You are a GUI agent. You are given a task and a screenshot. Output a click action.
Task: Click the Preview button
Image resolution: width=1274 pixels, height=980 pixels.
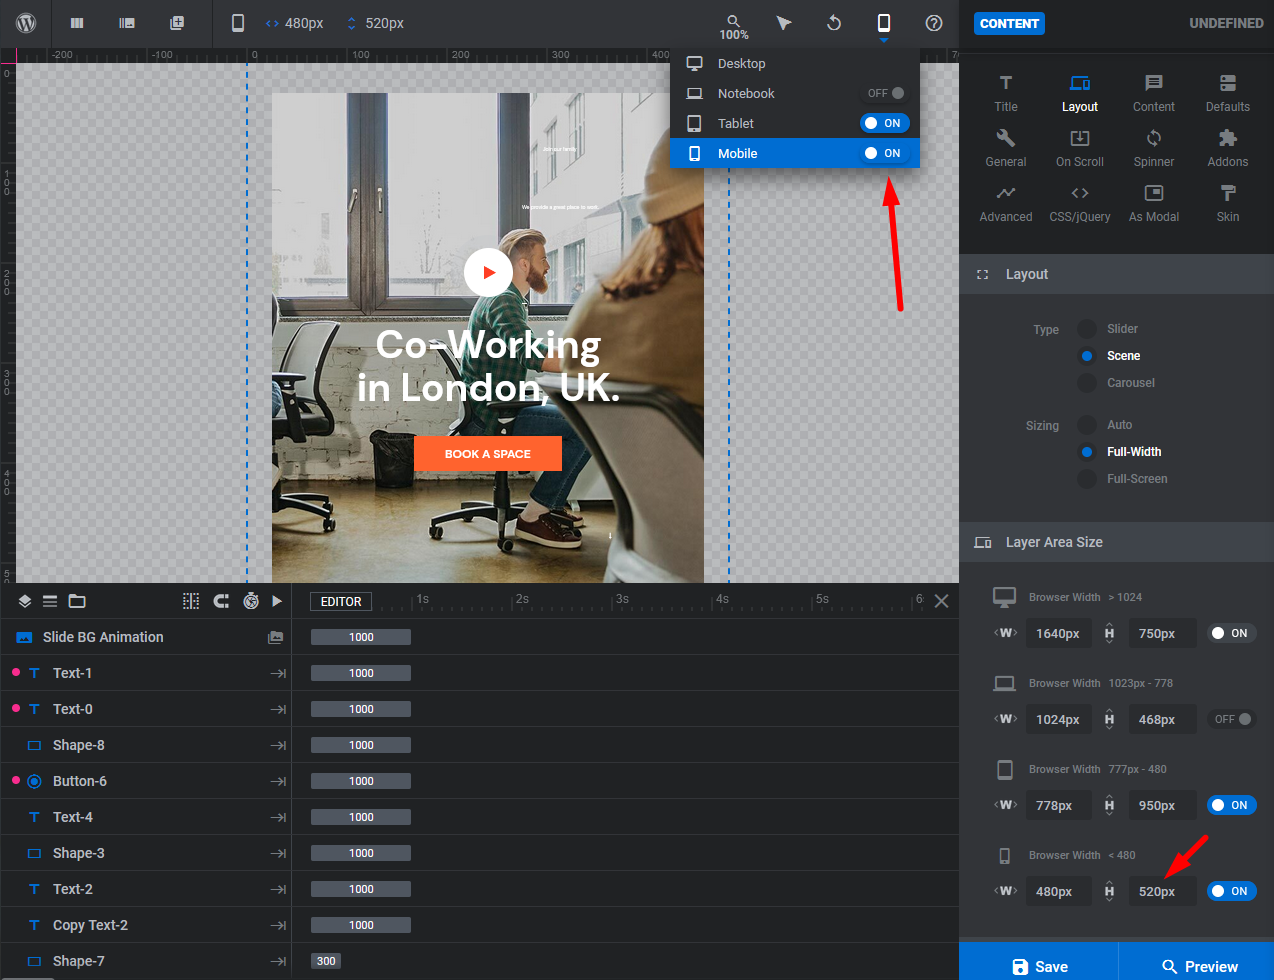pos(1198,966)
